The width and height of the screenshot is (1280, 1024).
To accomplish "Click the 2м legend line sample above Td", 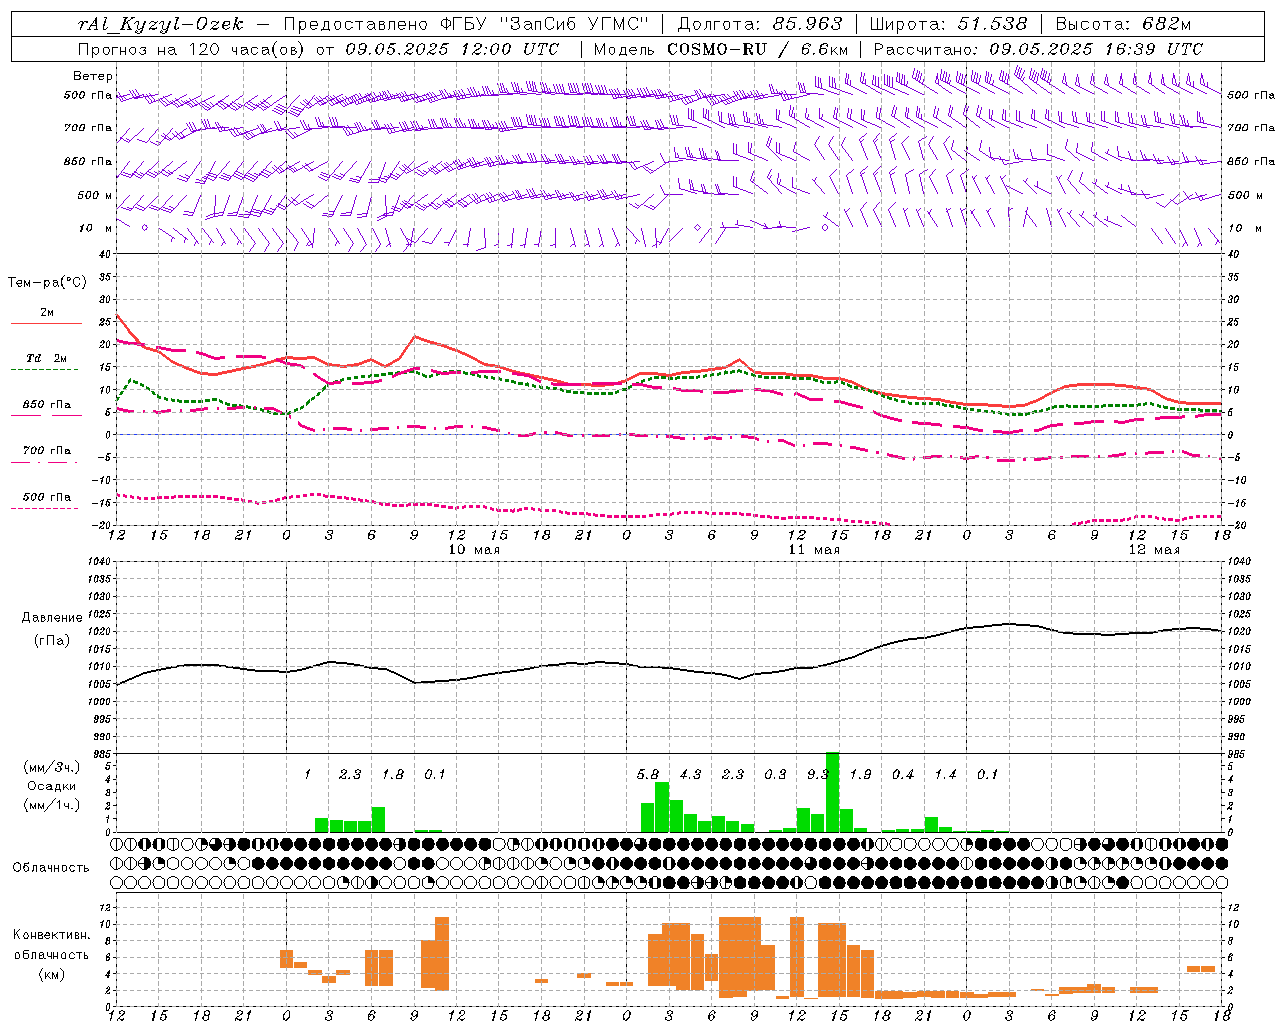I will coord(46,324).
